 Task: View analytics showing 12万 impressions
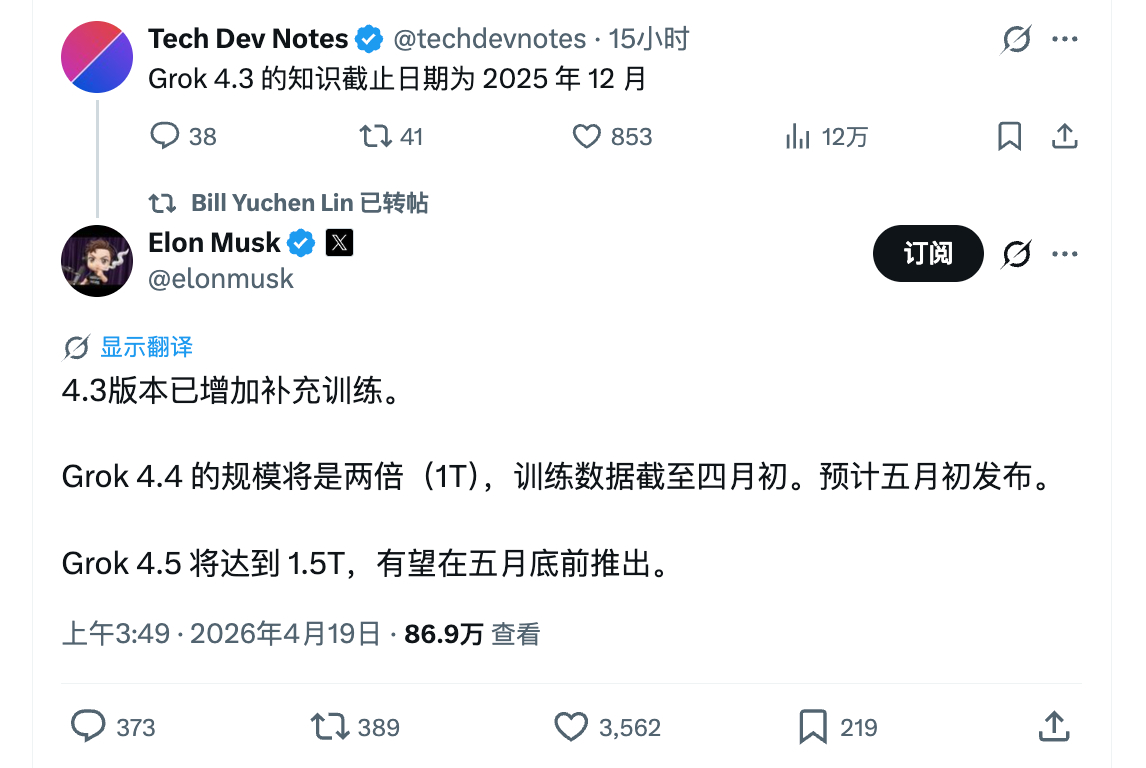(x=798, y=136)
